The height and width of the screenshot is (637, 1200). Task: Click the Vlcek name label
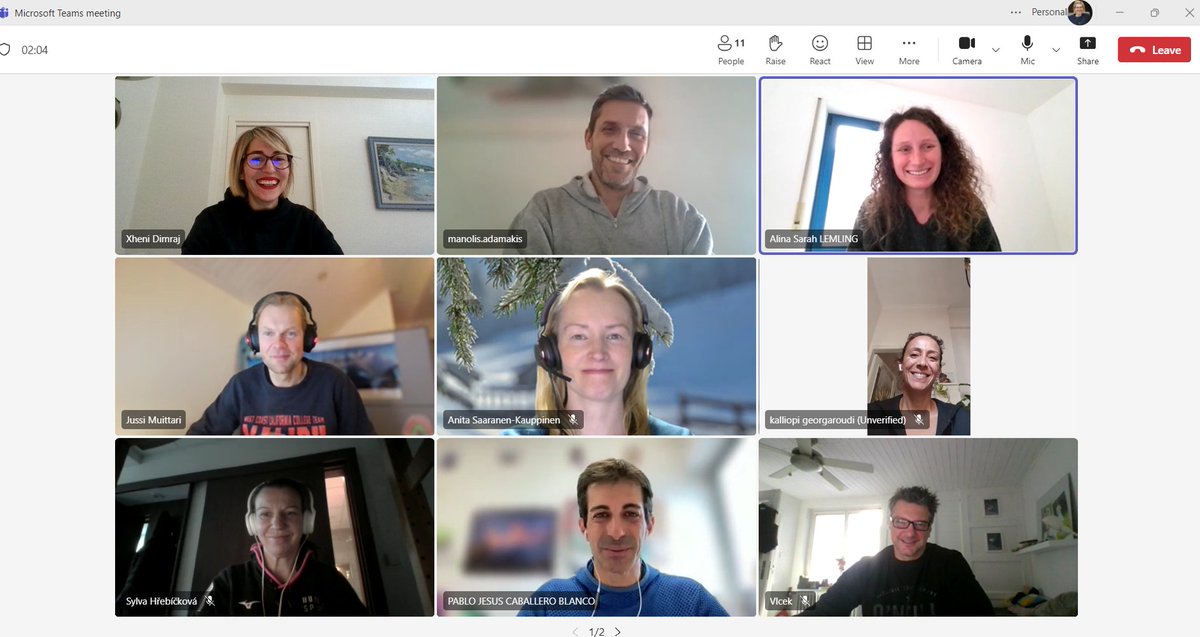point(780,601)
